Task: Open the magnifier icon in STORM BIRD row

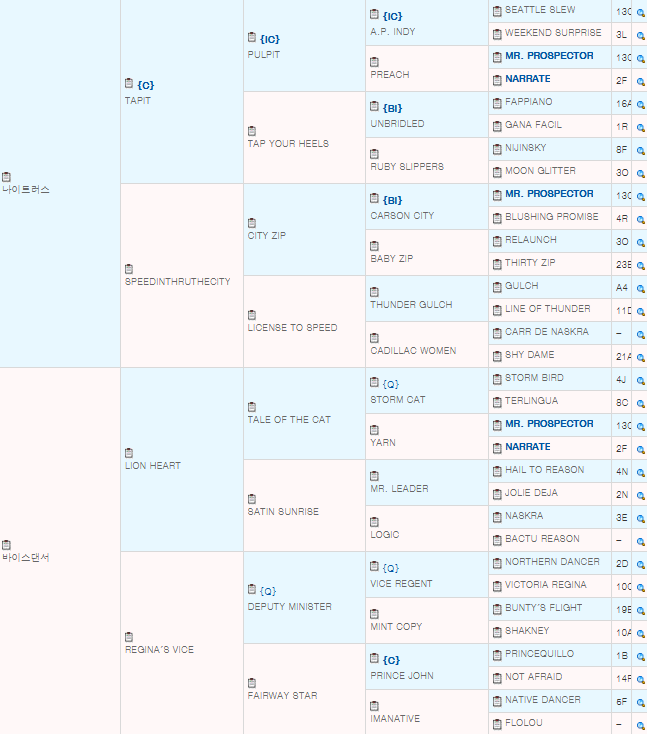Action: (x=640, y=381)
